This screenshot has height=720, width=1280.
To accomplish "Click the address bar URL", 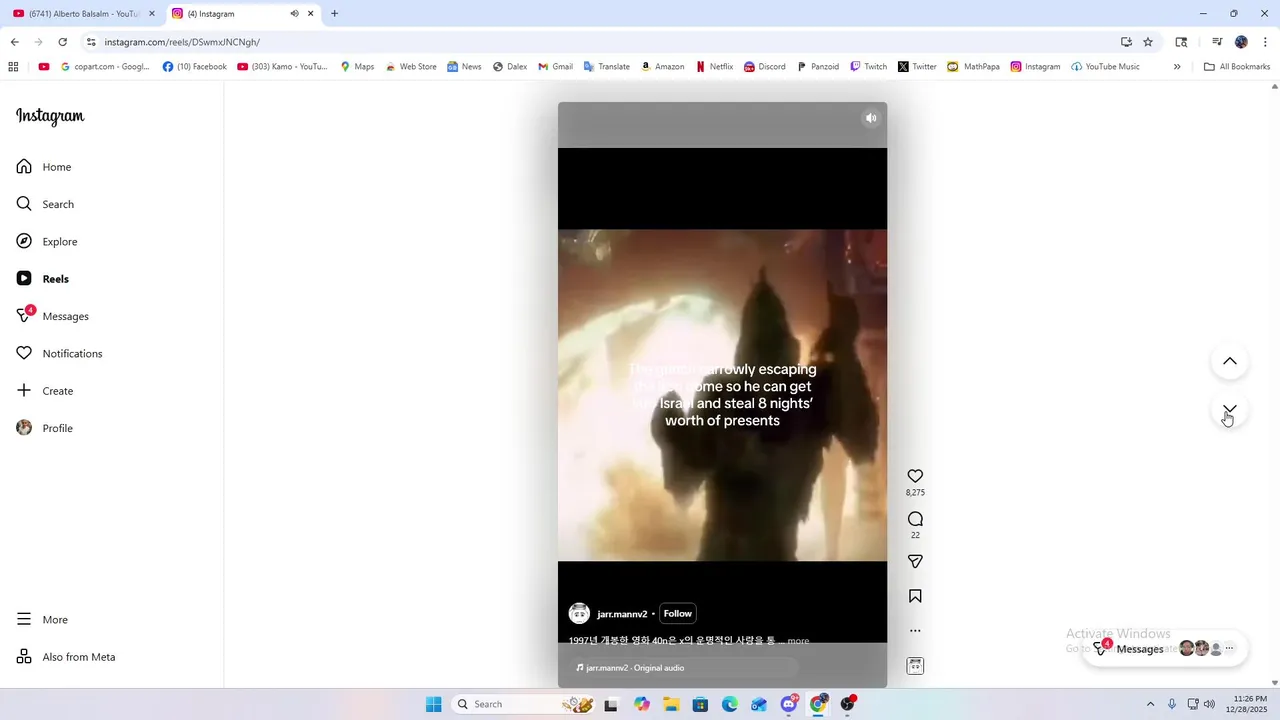I will point(182,42).
